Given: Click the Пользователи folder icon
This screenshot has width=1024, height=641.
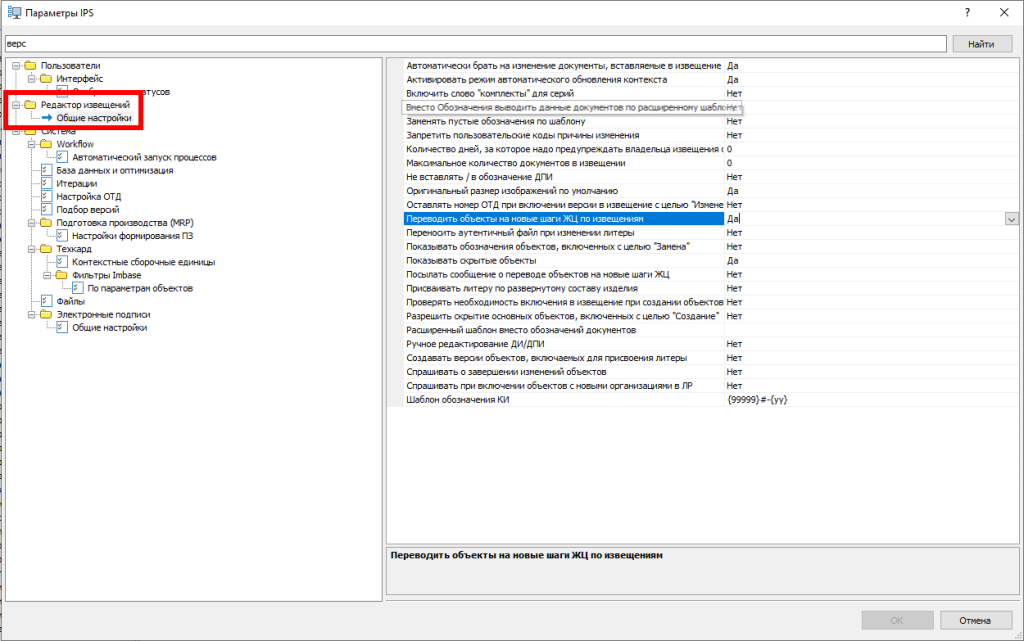Looking at the screenshot, I should pos(33,65).
